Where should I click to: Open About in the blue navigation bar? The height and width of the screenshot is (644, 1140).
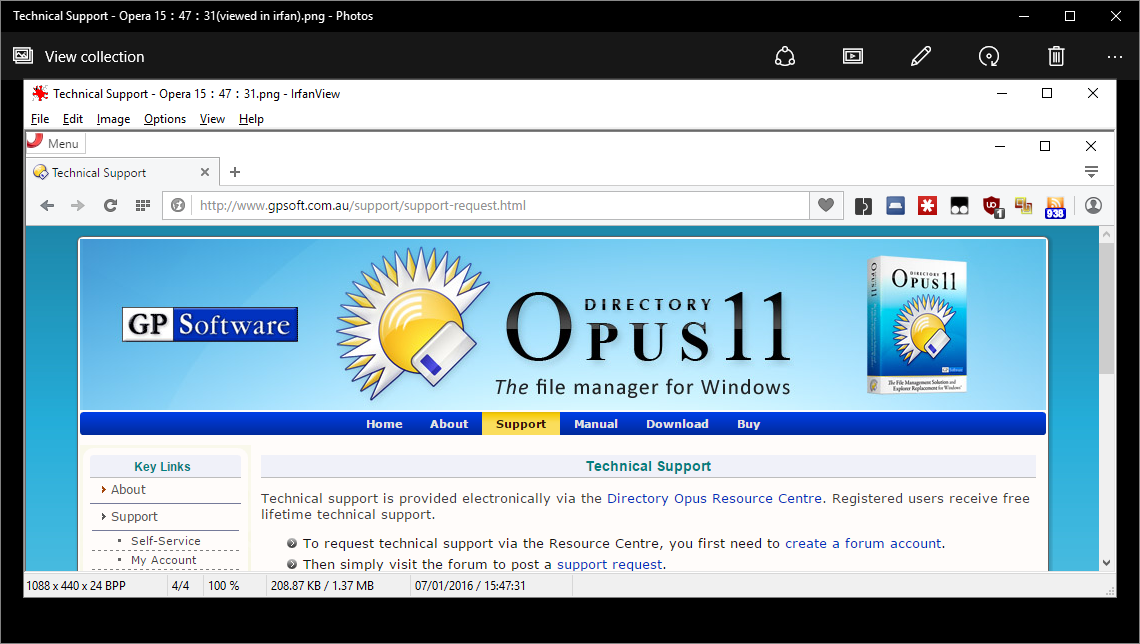449,424
